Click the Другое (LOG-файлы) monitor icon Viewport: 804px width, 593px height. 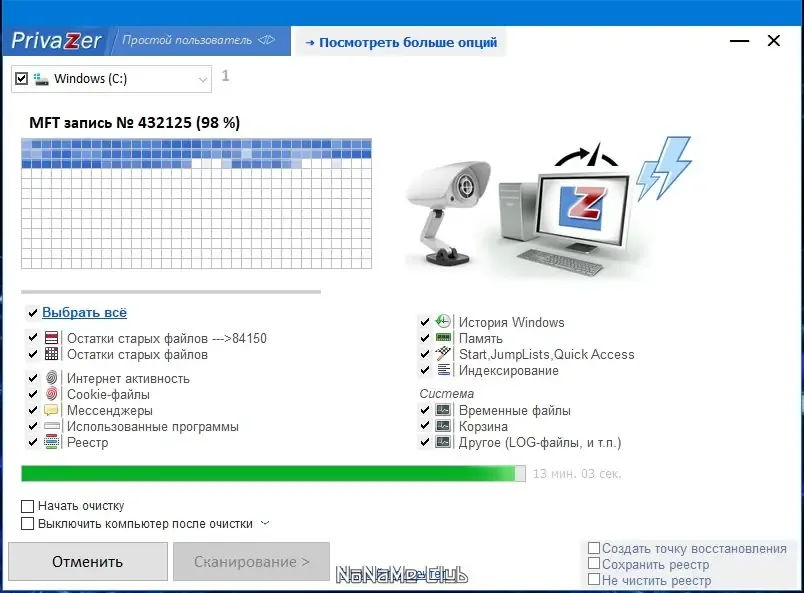coord(443,442)
